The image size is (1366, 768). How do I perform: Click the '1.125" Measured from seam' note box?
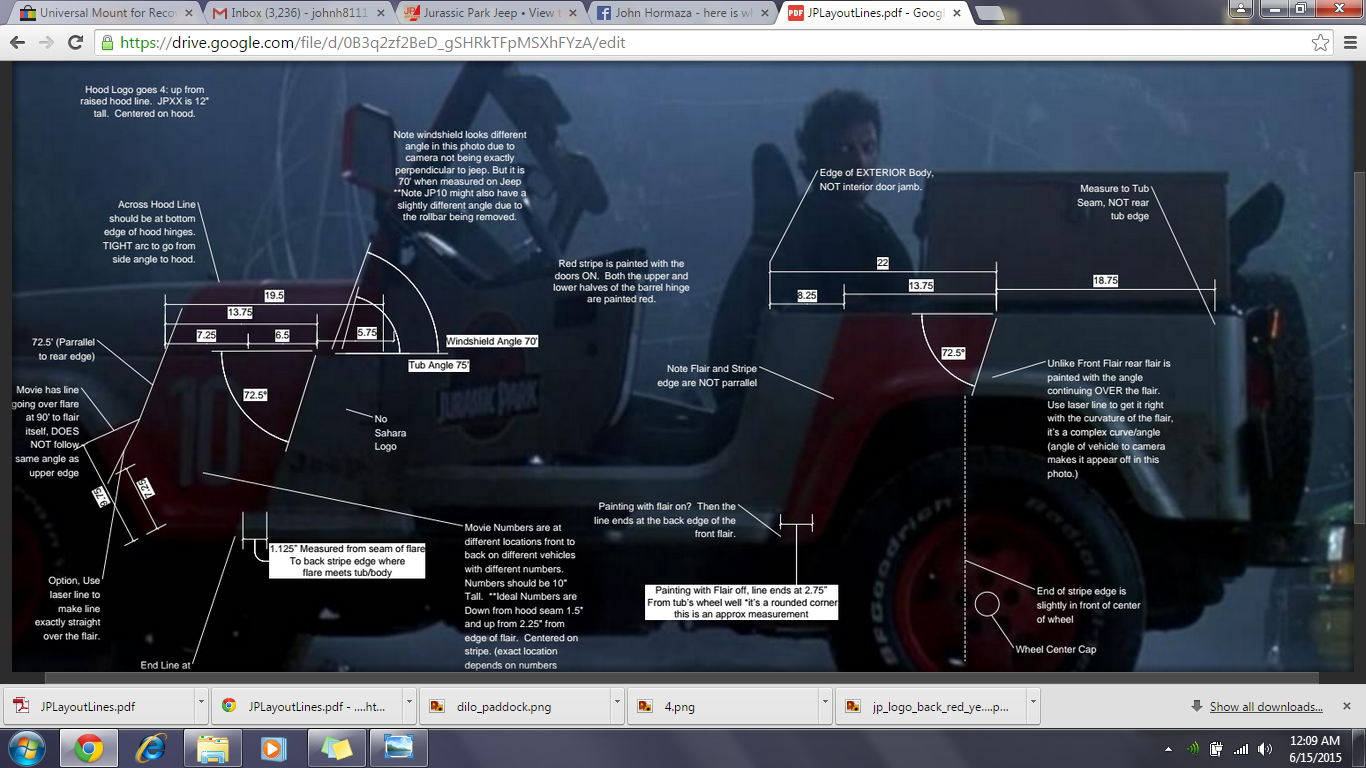click(x=347, y=560)
